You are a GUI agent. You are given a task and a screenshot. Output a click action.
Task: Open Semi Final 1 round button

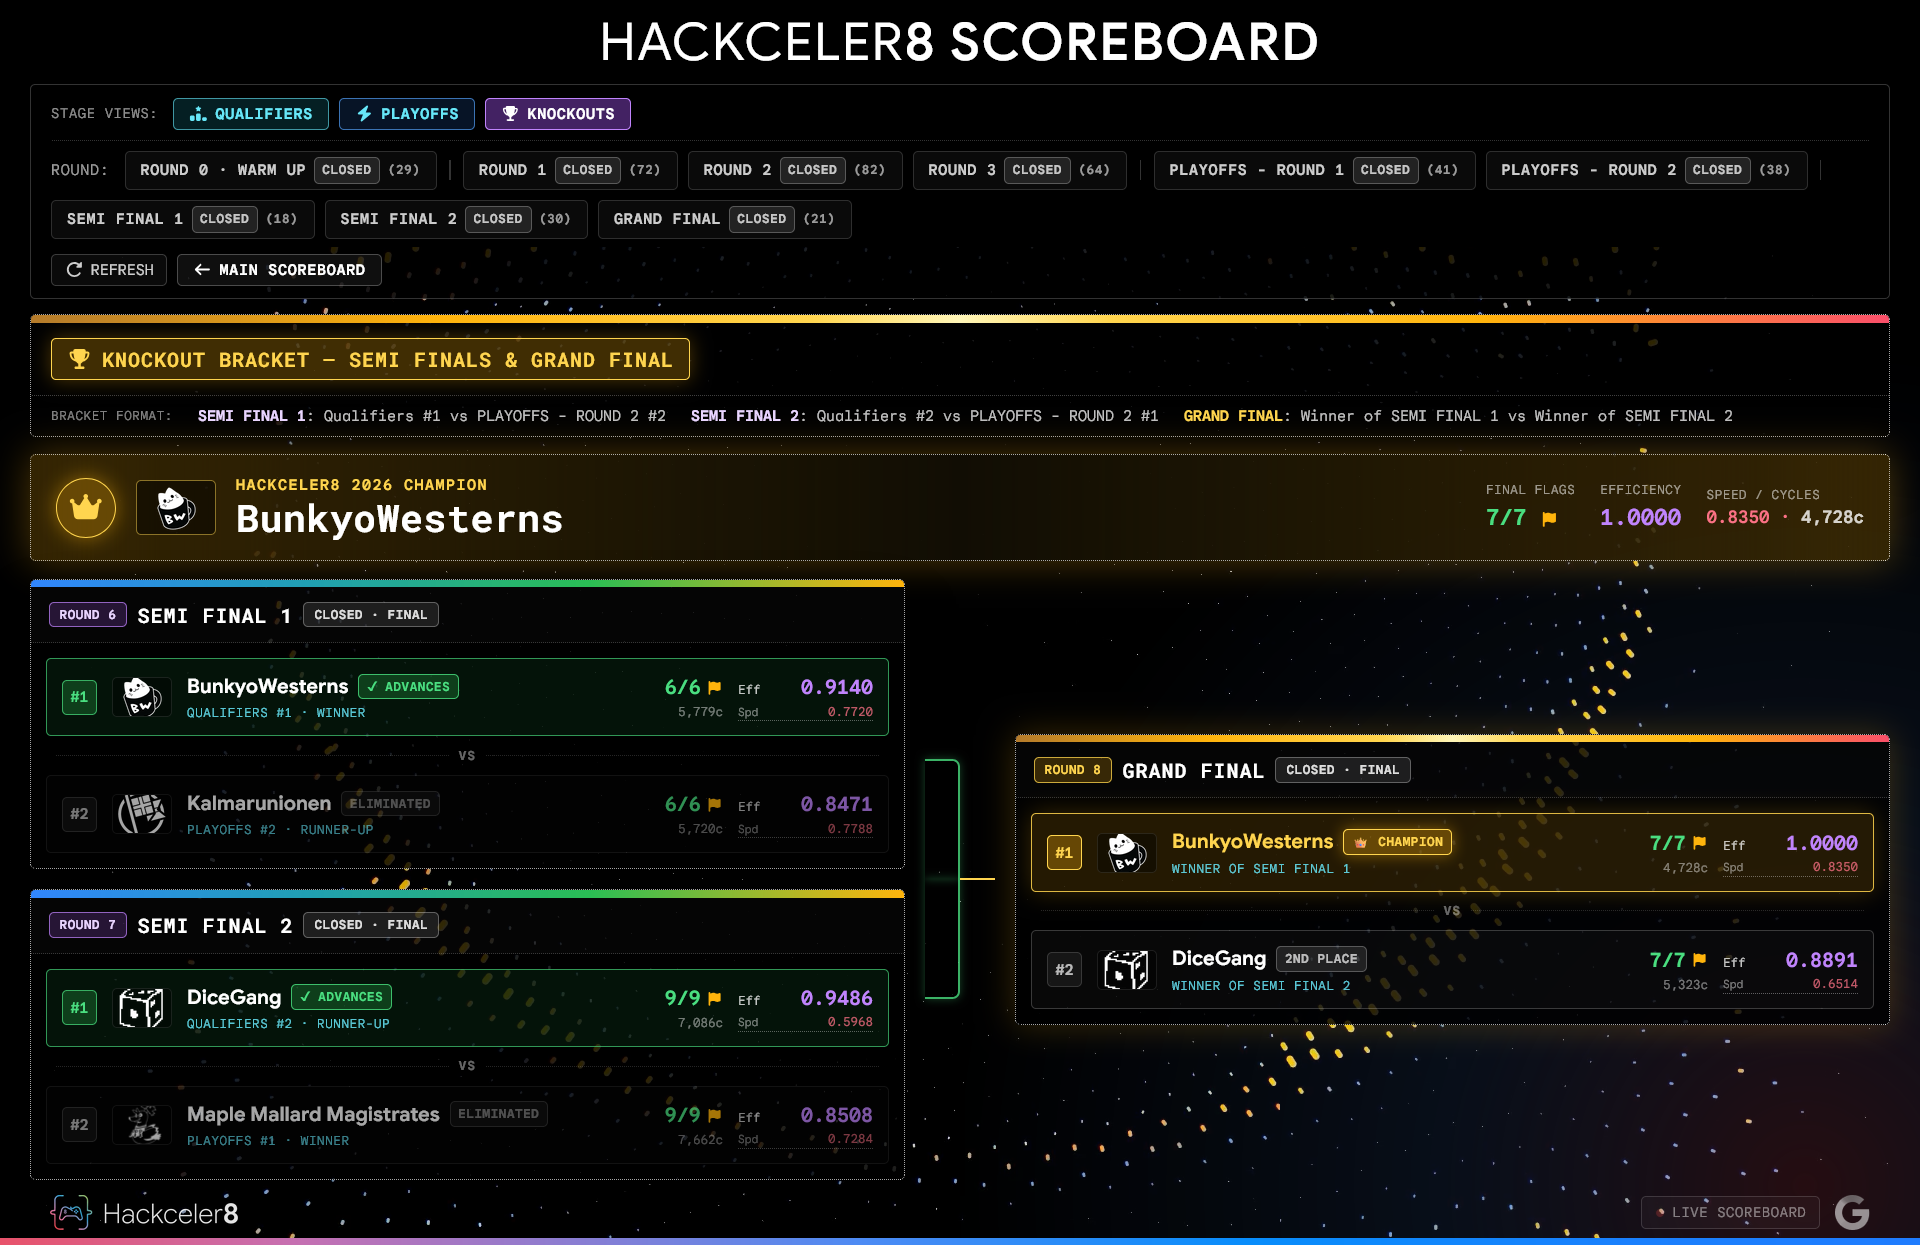click(182, 219)
